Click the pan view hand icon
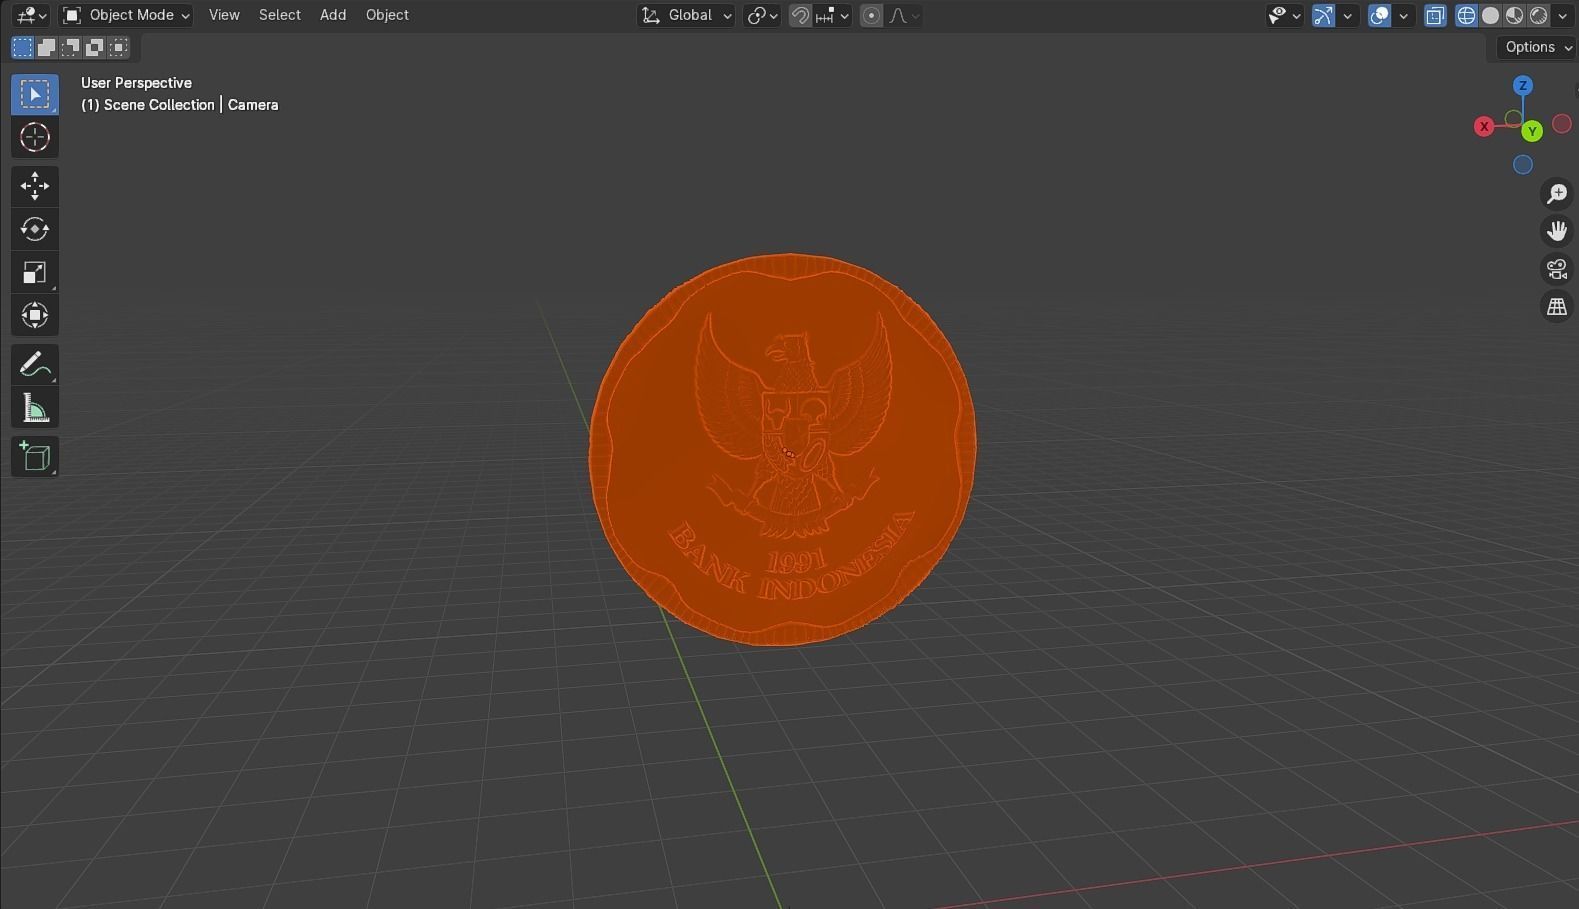The width and height of the screenshot is (1579, 909). pos(1557,231)
